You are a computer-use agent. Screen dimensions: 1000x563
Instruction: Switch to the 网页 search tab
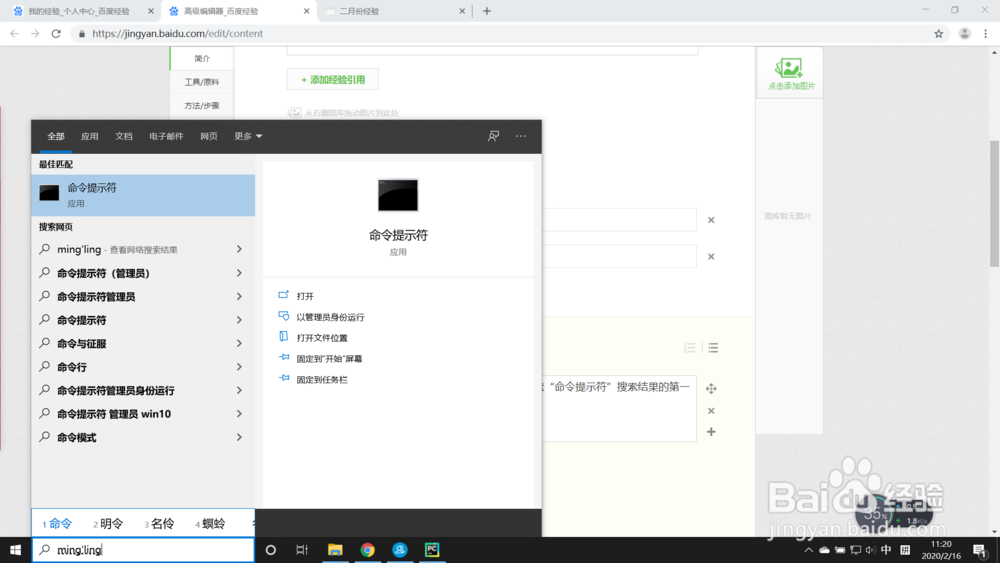[209, 136]
